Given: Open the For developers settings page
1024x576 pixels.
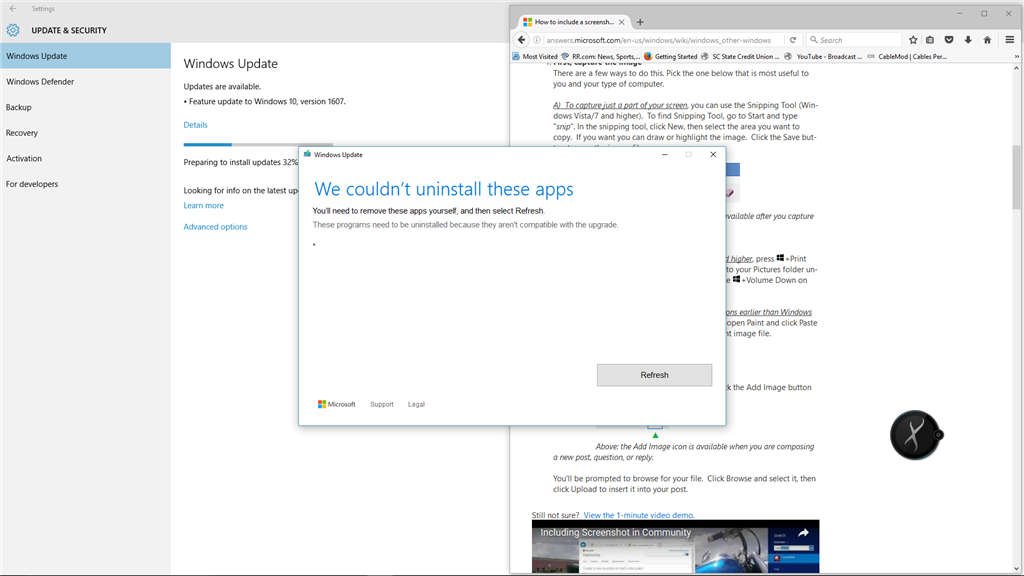Looking at the screenshot, I should (x=86, y=184).
